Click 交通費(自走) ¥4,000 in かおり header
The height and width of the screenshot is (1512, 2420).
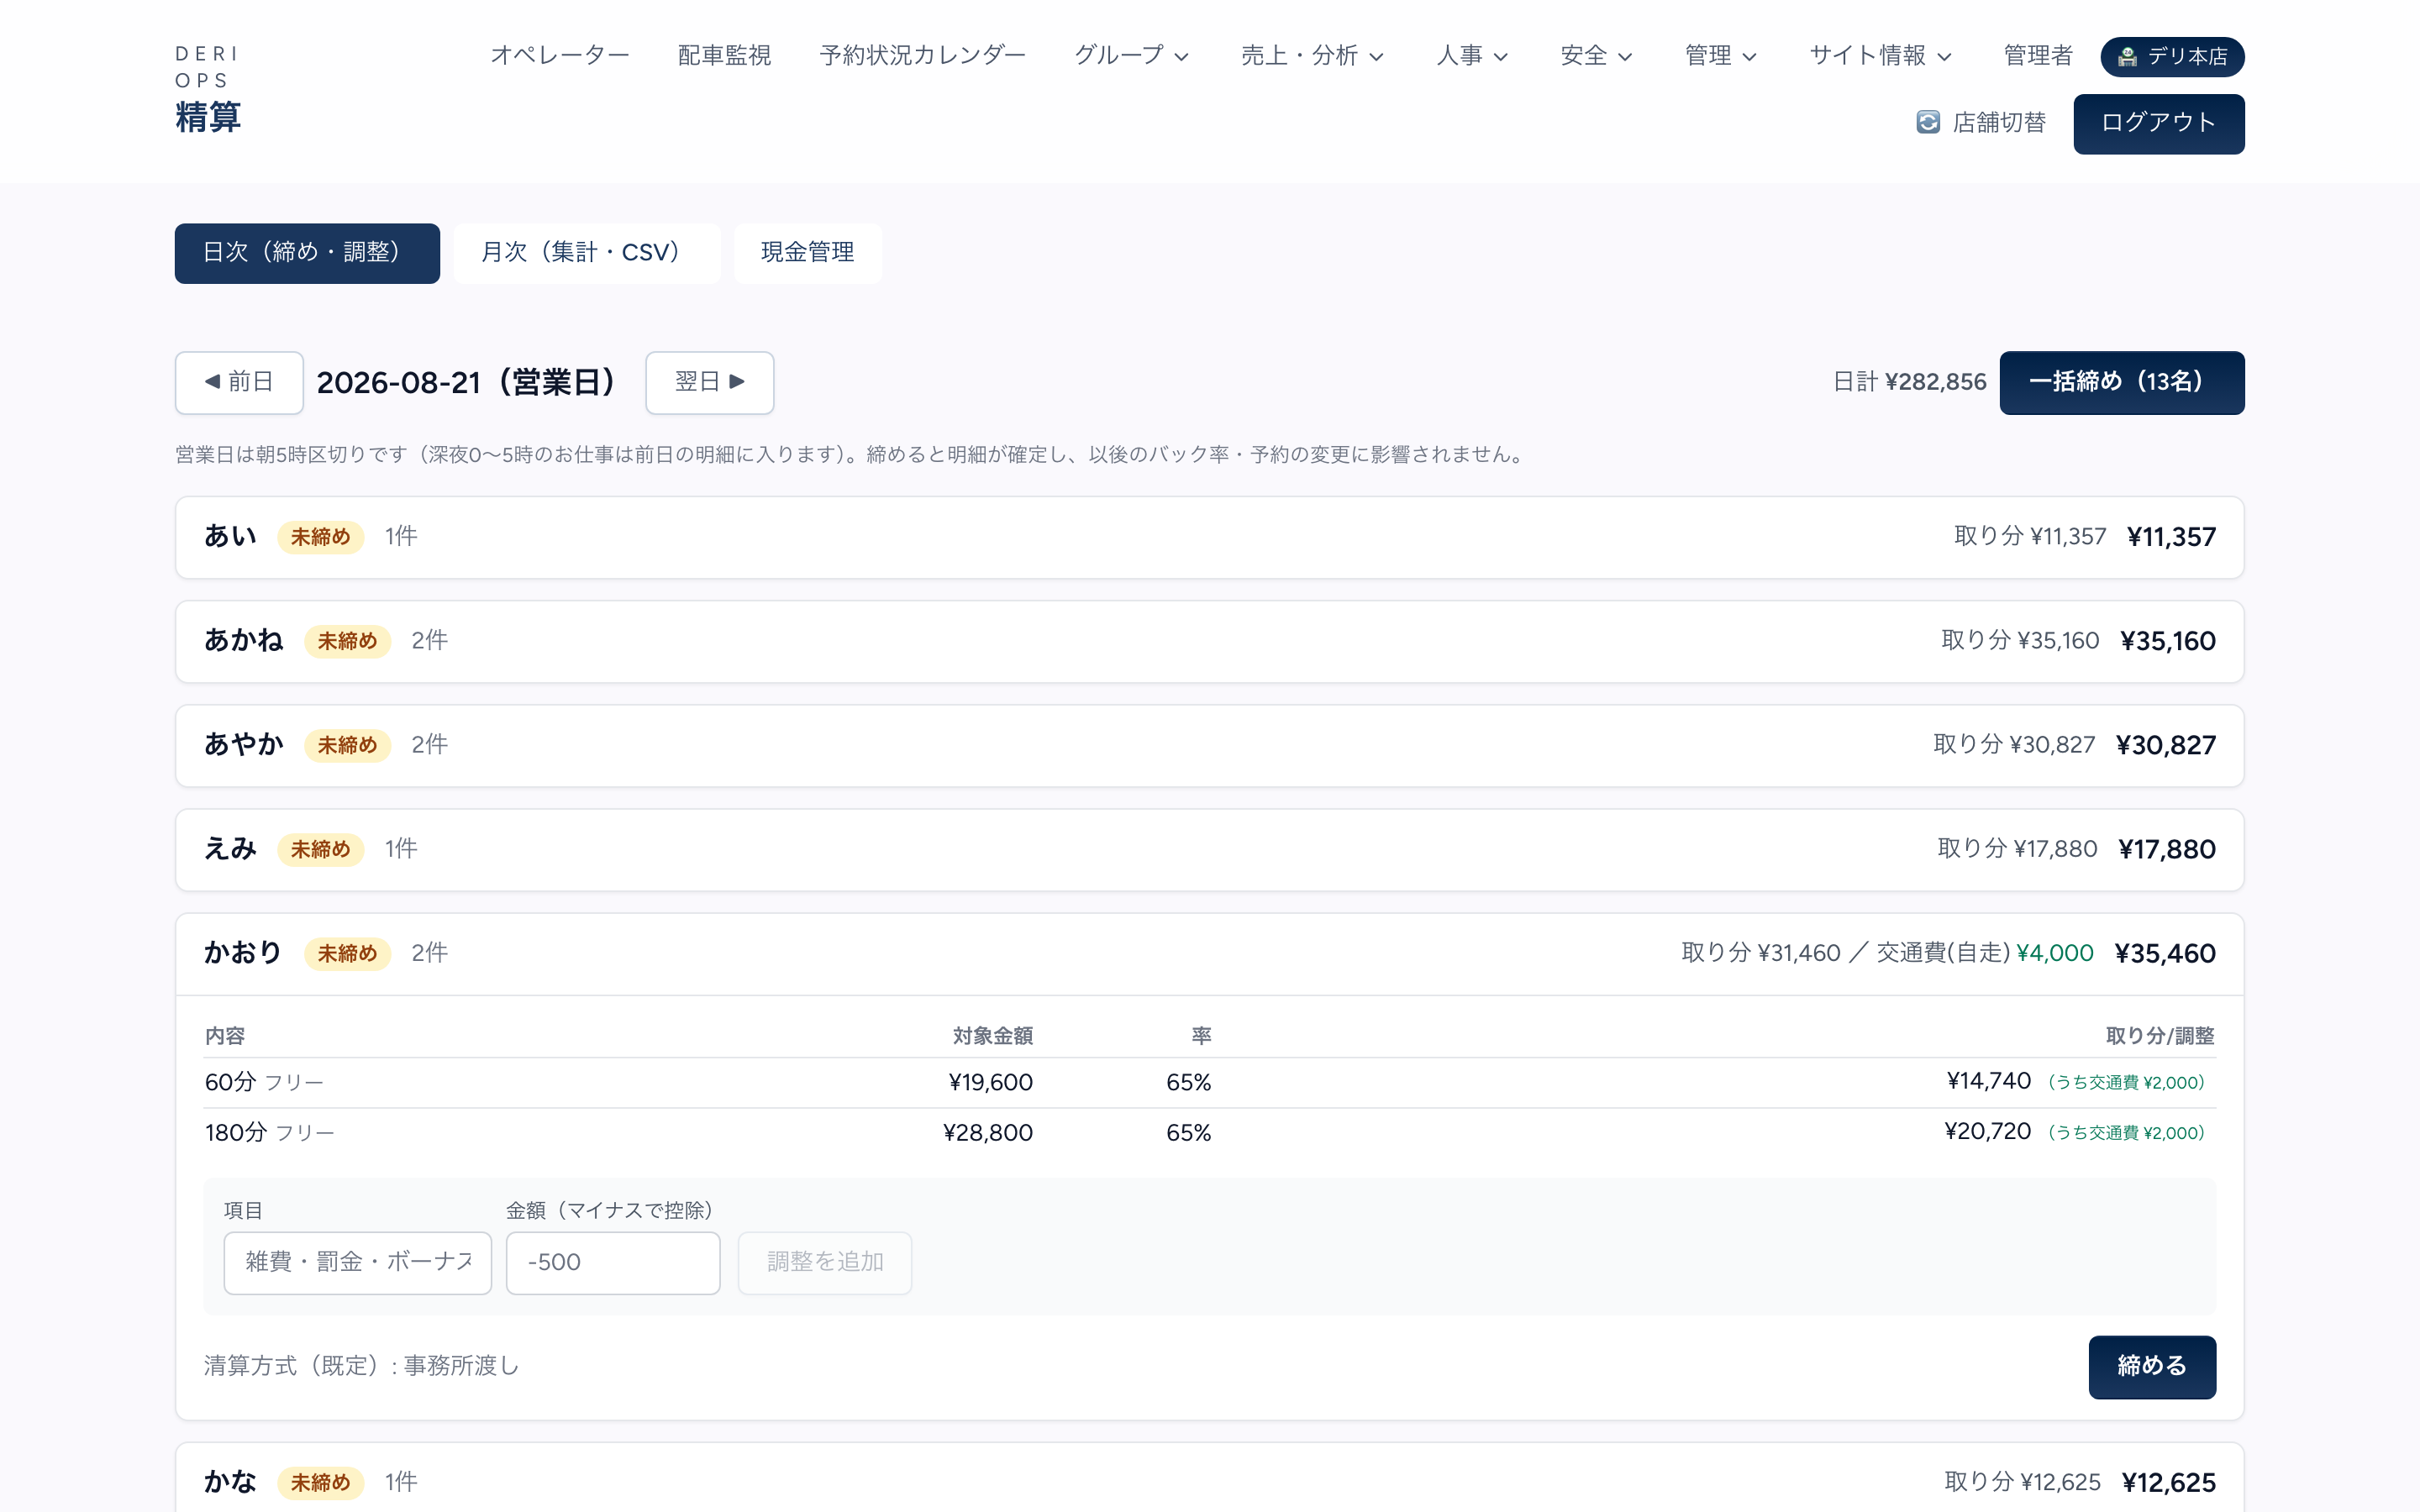point(1985,953)
